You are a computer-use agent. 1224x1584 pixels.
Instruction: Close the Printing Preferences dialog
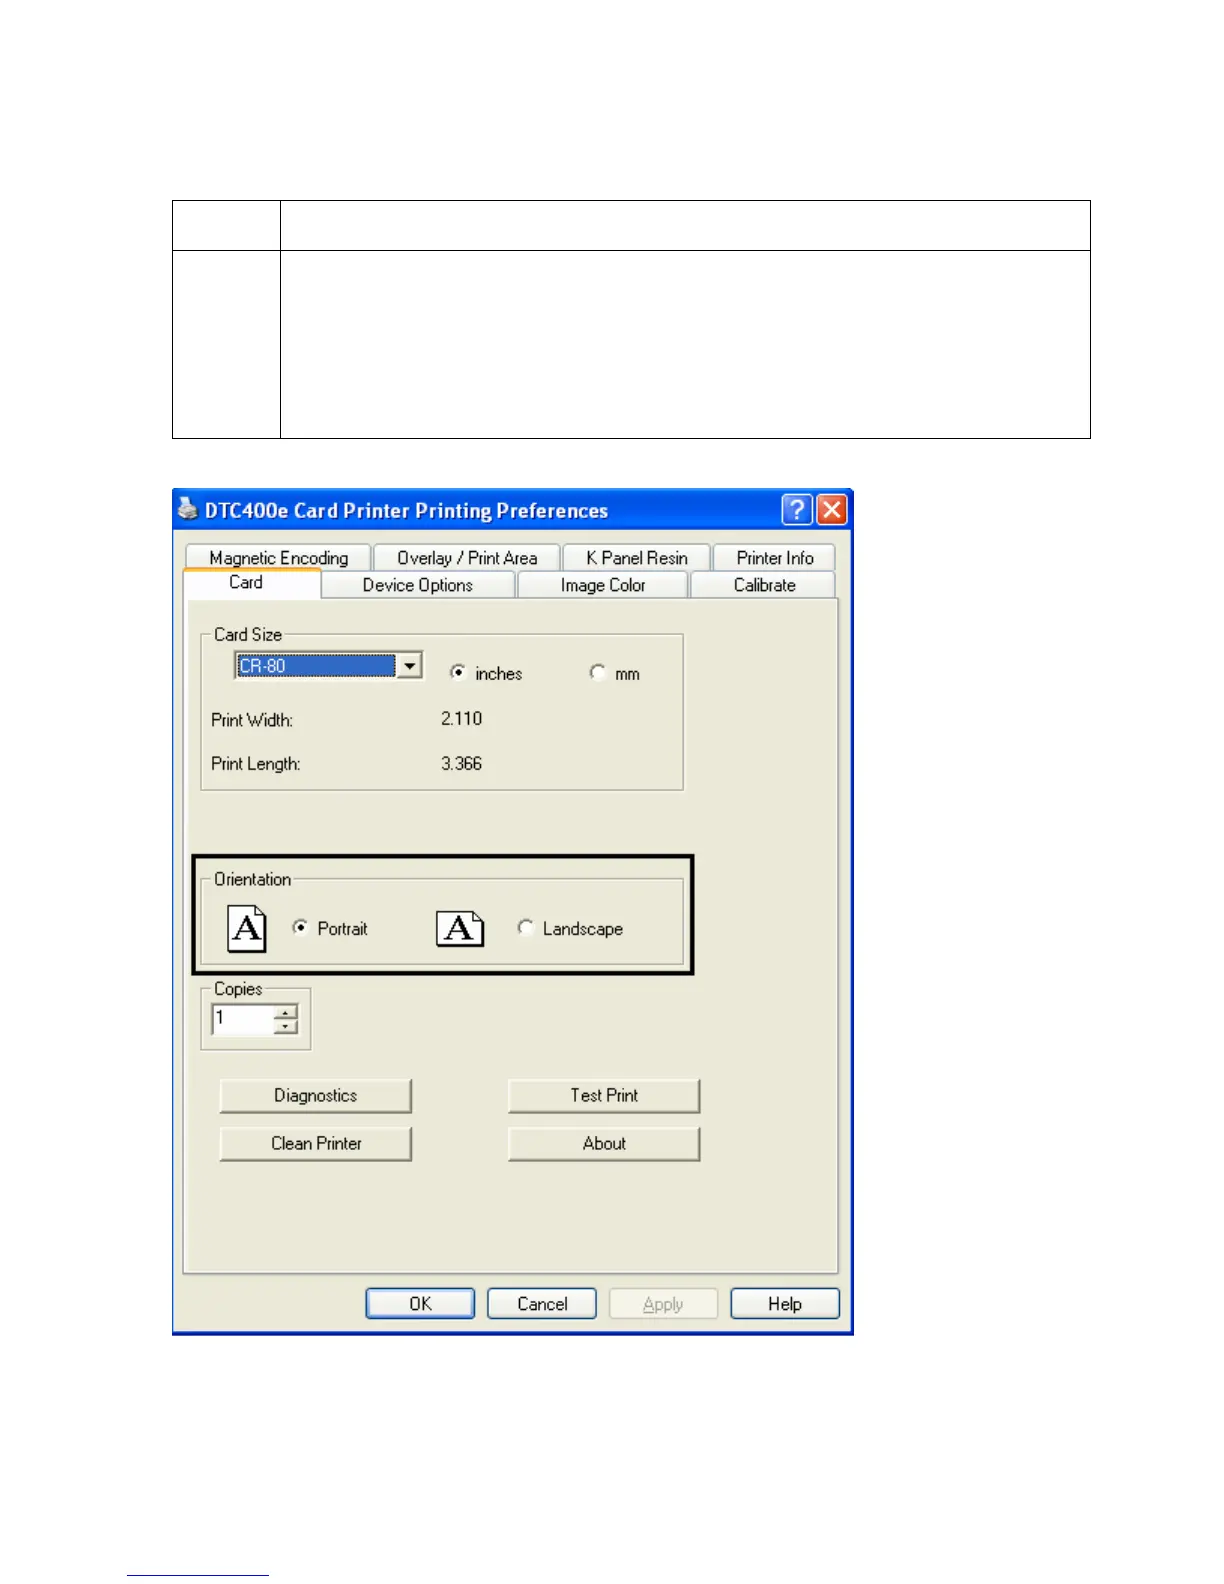tap(832, 510)
